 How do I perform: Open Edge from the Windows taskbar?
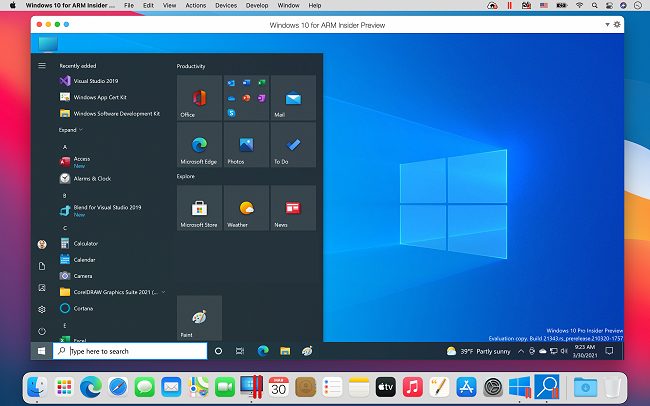pos(263,351)
